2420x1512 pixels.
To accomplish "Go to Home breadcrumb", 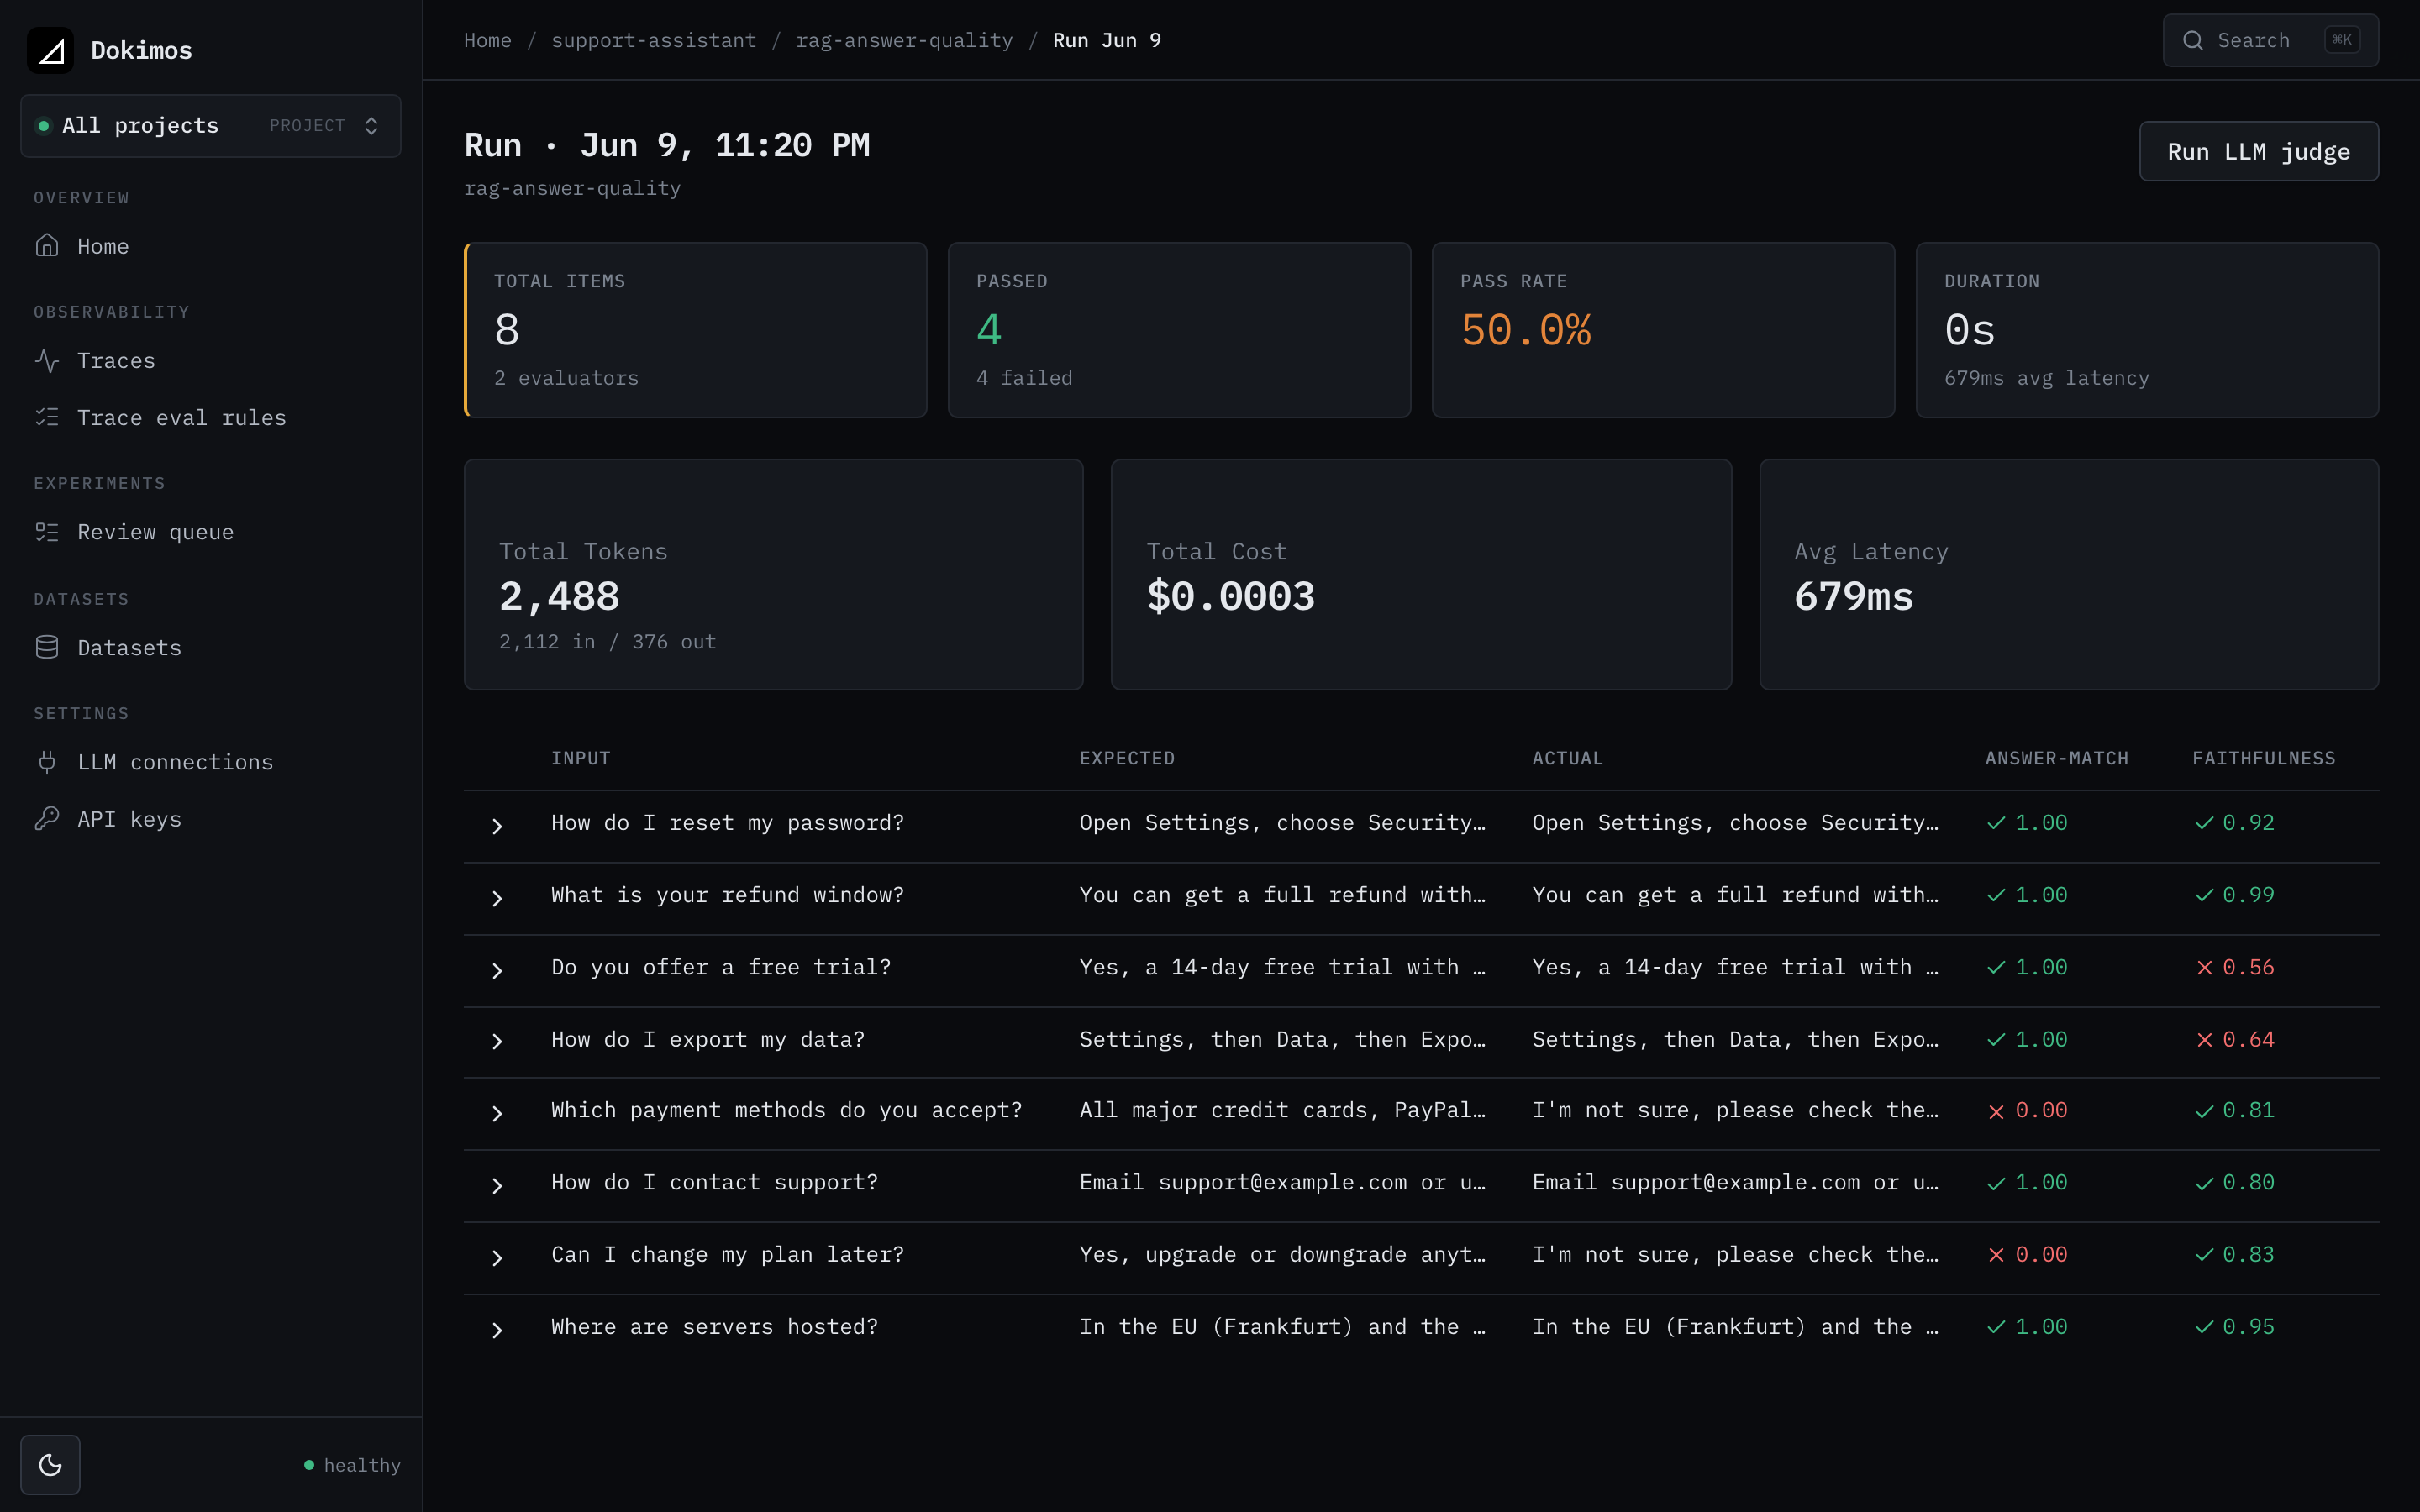I will coord(487,40).
